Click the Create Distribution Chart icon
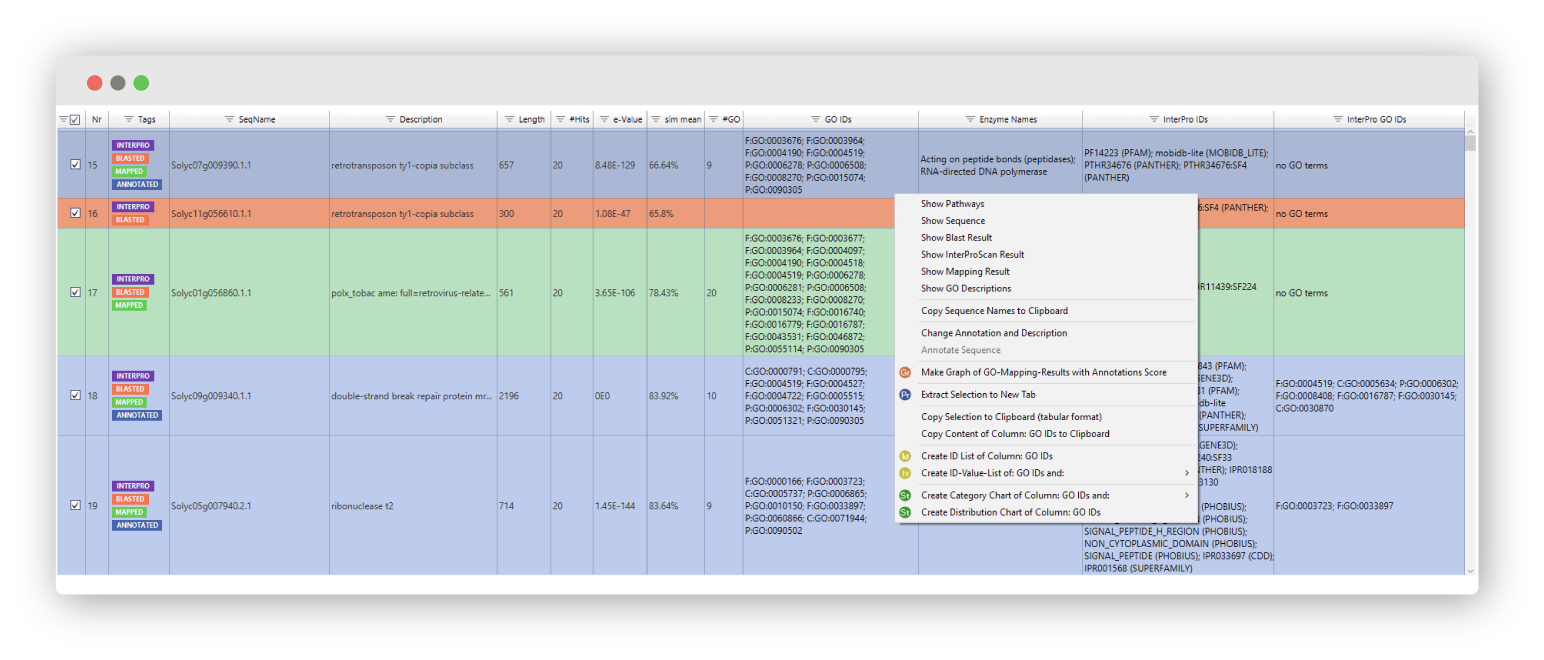This screenshot has width=1544, height=660. [905, 512]
